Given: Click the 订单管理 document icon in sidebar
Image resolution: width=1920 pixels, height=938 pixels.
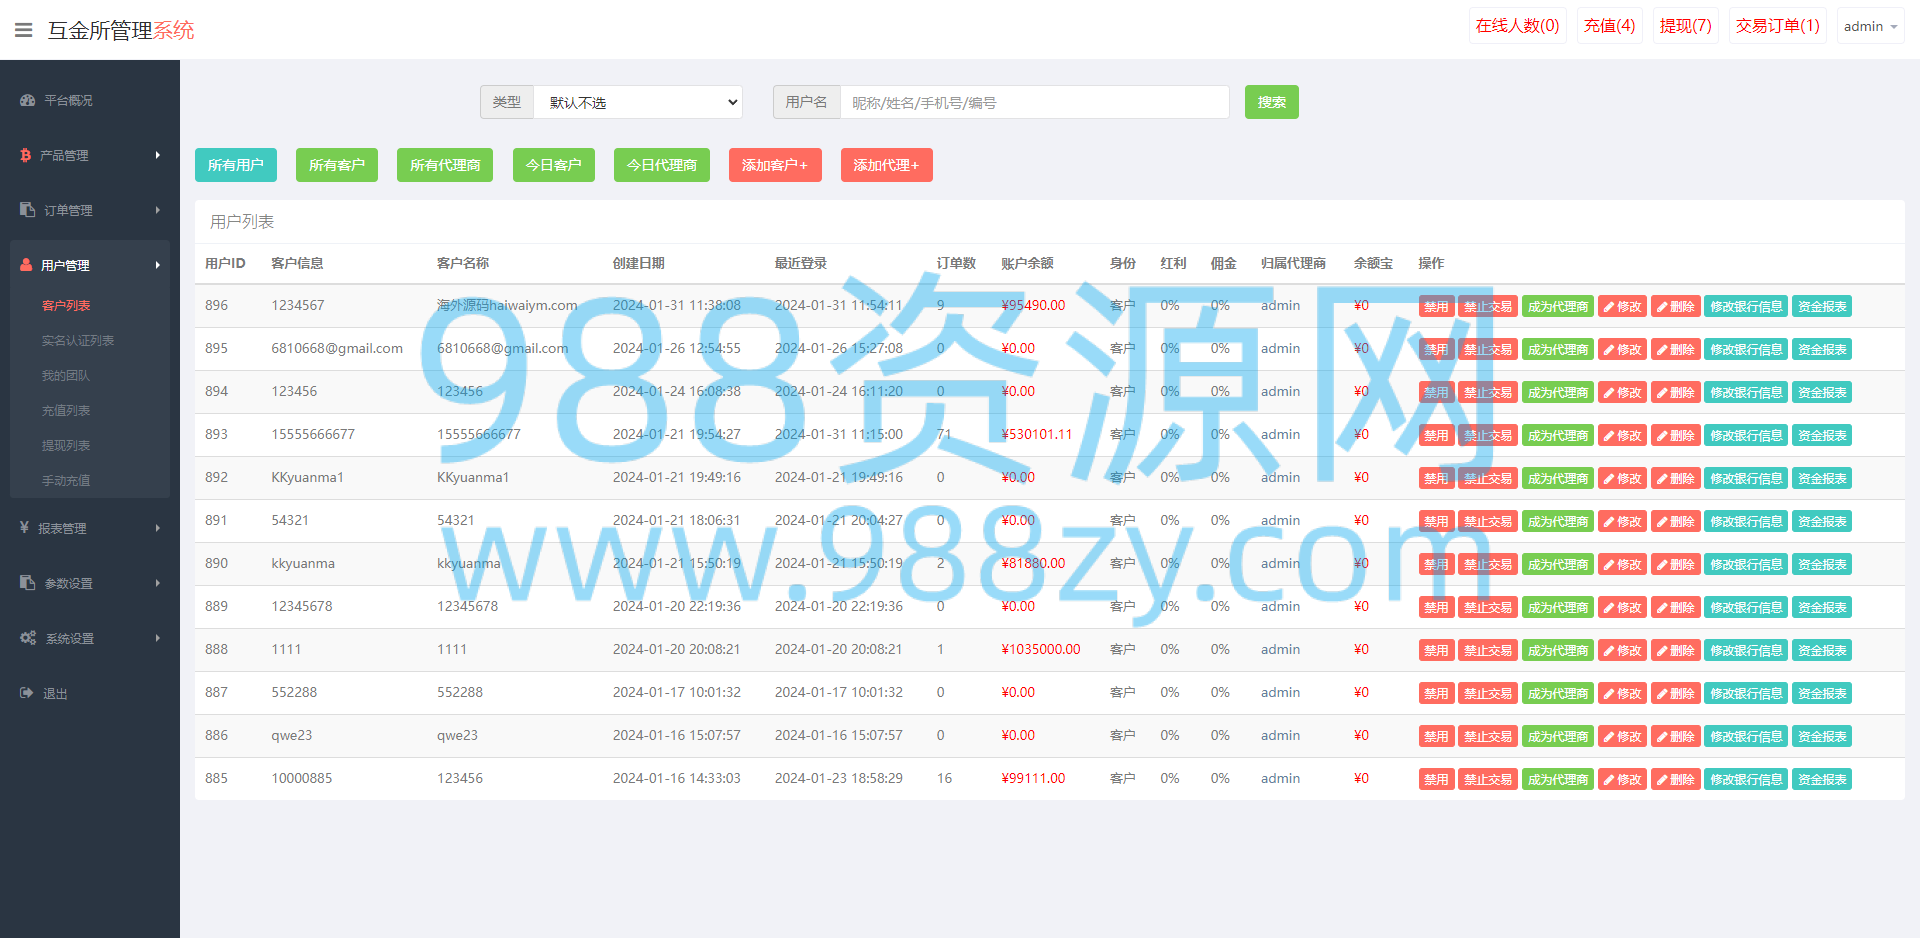Looking at the screenshot, I should 27,210.
